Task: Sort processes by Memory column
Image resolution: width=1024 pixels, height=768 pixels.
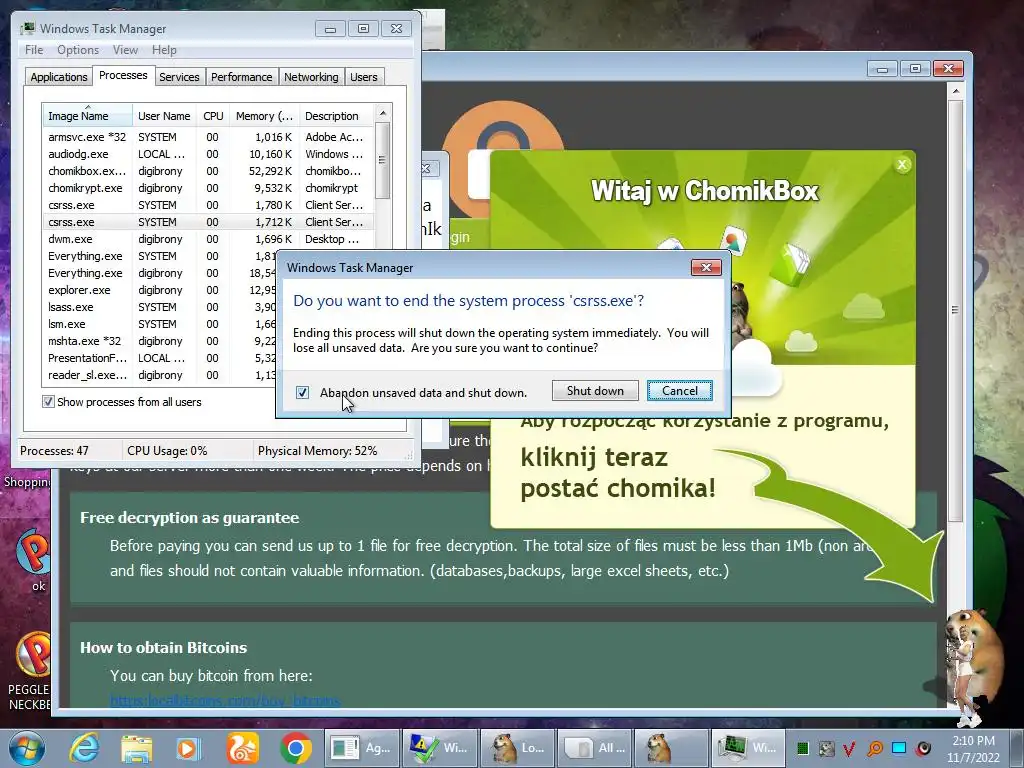Action: pyautogui.click(x=264, y=116)
